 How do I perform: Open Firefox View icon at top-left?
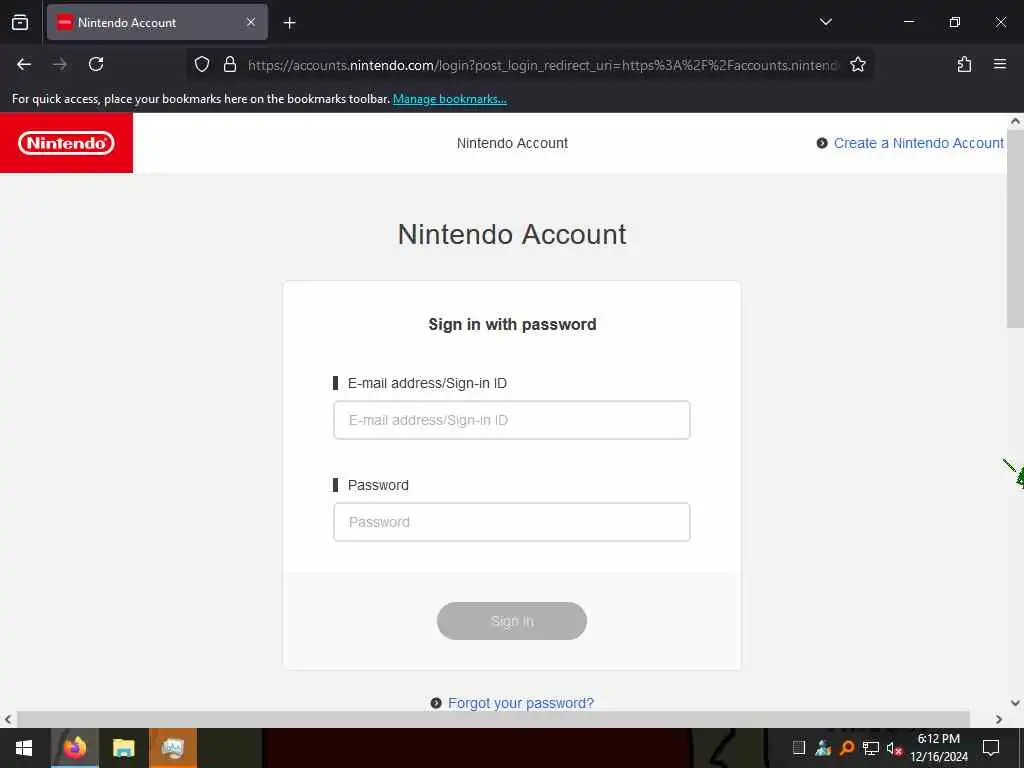(x=20, y=22)
